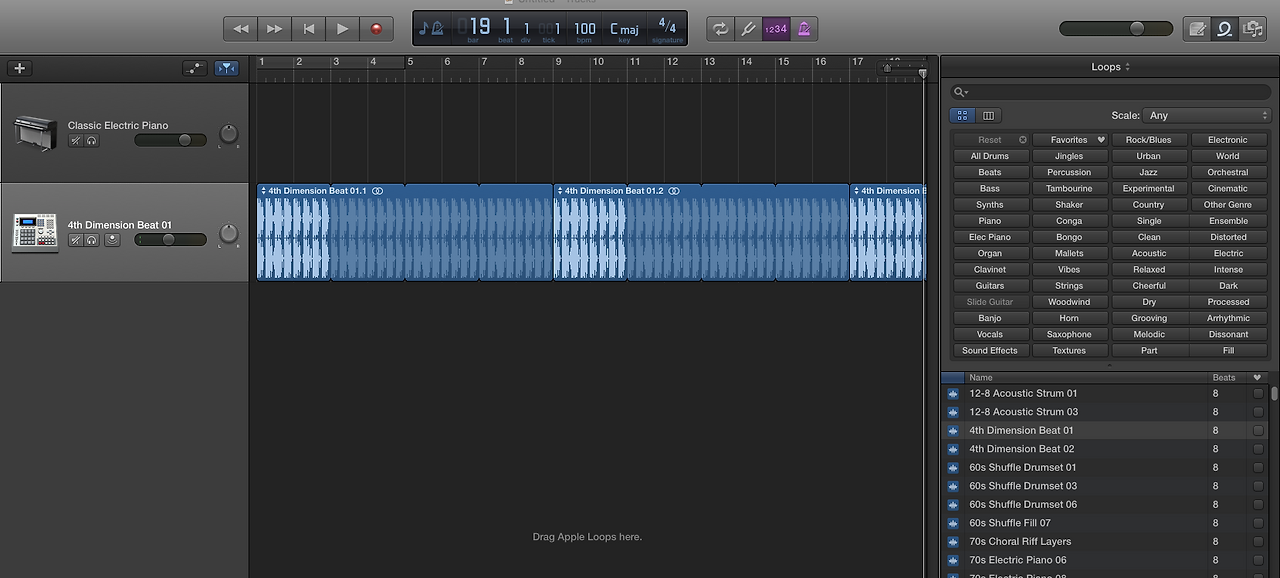The image size is (1280, 578).
Task: Select loop 4th Dimension Beat 02
Action: [x=1105, y=449]
